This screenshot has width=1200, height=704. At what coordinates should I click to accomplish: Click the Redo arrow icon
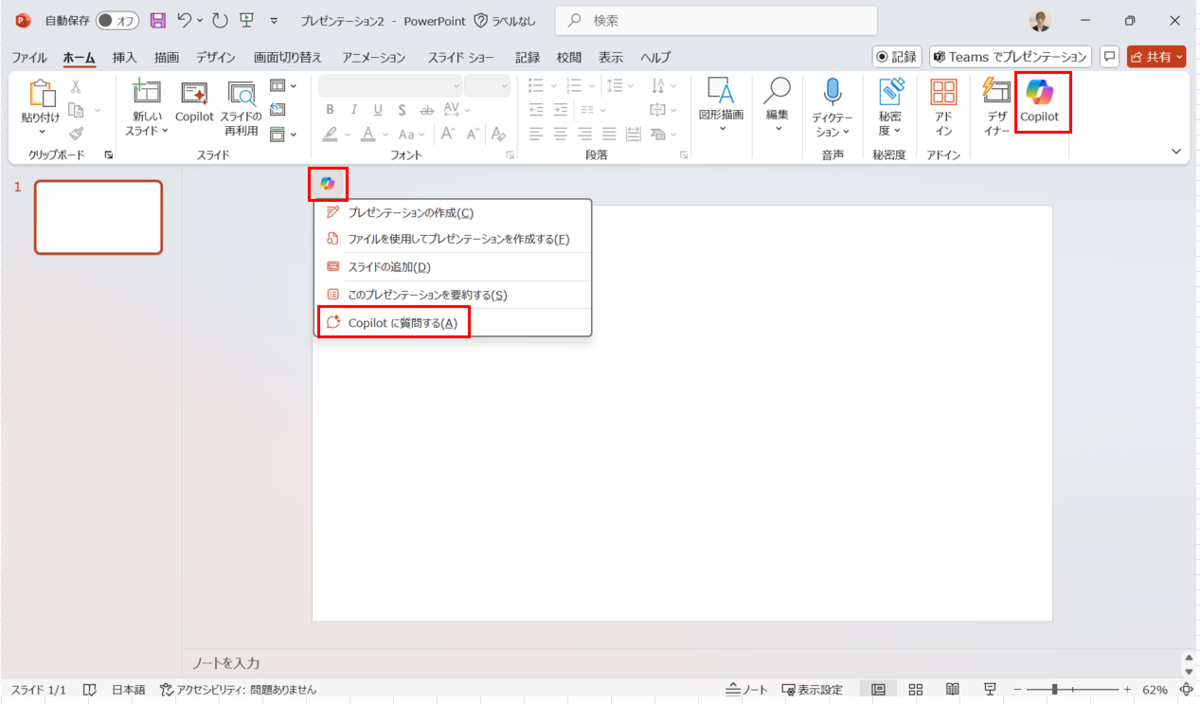(220, 20)
